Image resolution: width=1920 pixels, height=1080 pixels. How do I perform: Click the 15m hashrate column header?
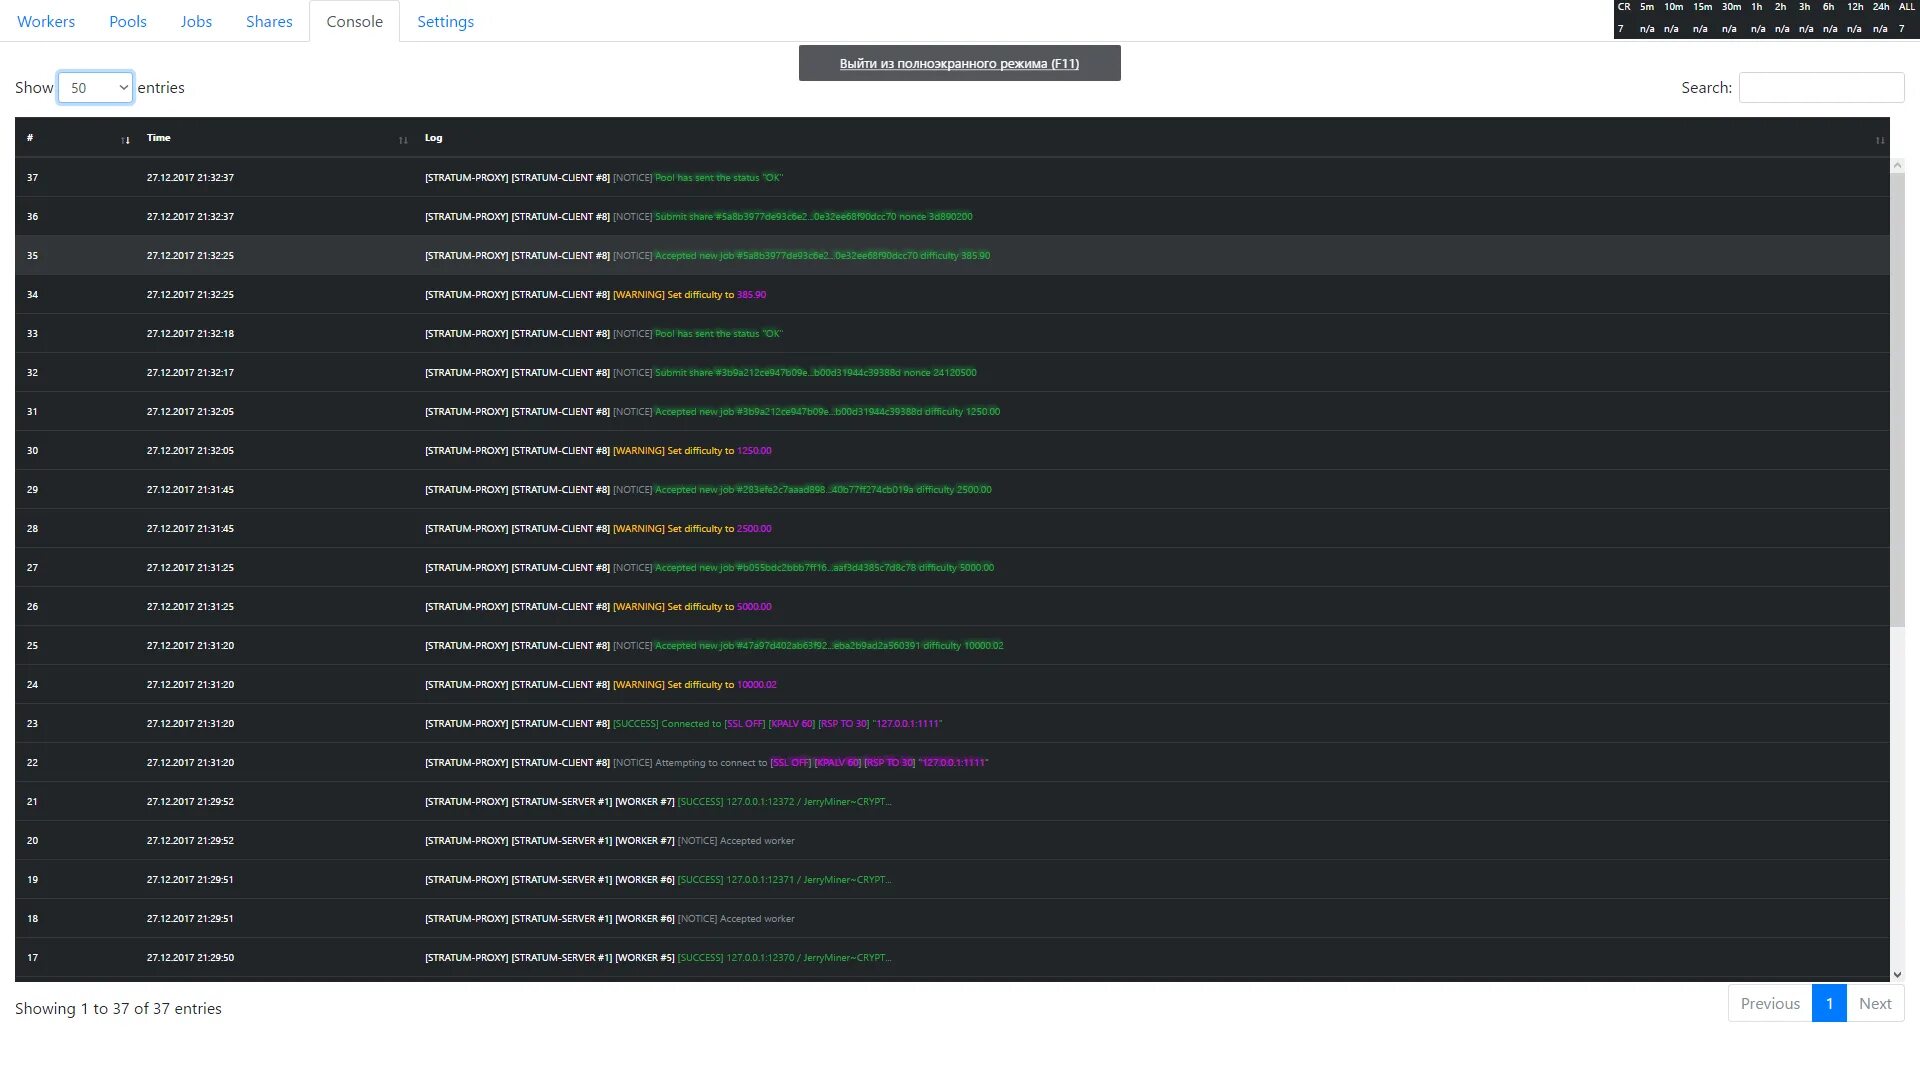click(1701, 9)
